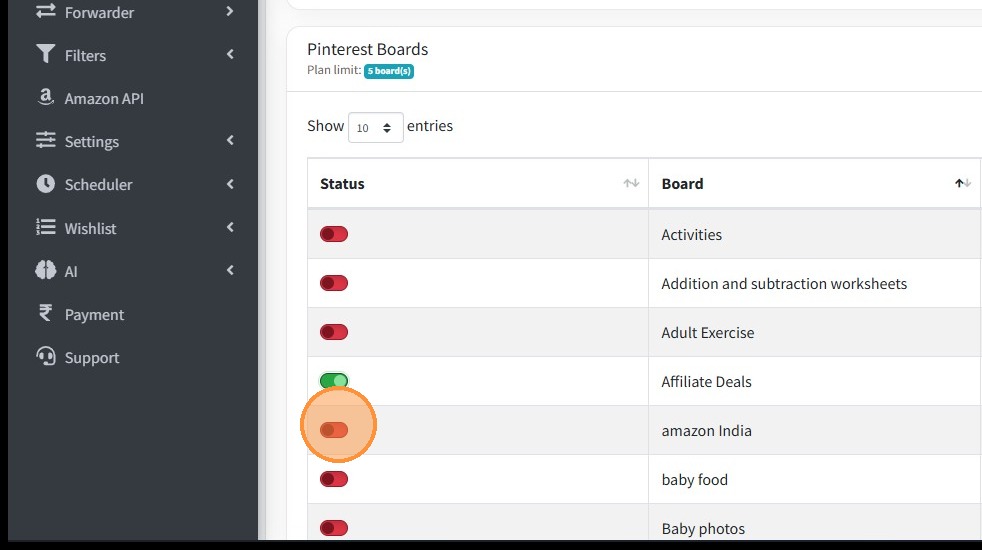Turn on the amazon India toggle
This screenshot has height=550, width=982.
[x=334, y=430]
